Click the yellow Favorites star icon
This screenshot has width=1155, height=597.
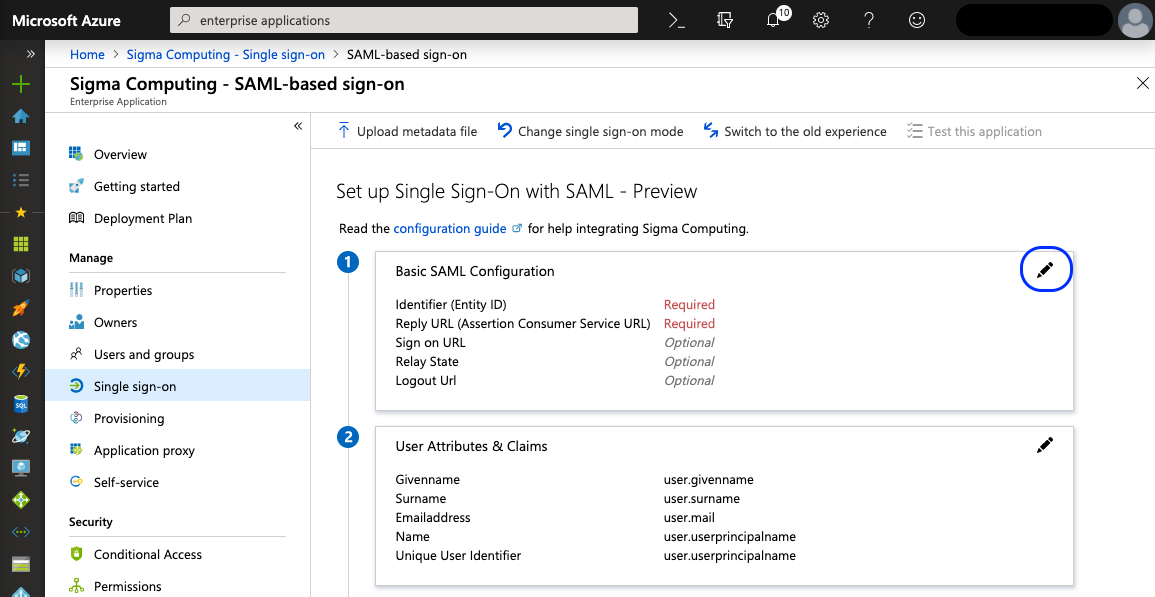[21, 212]
